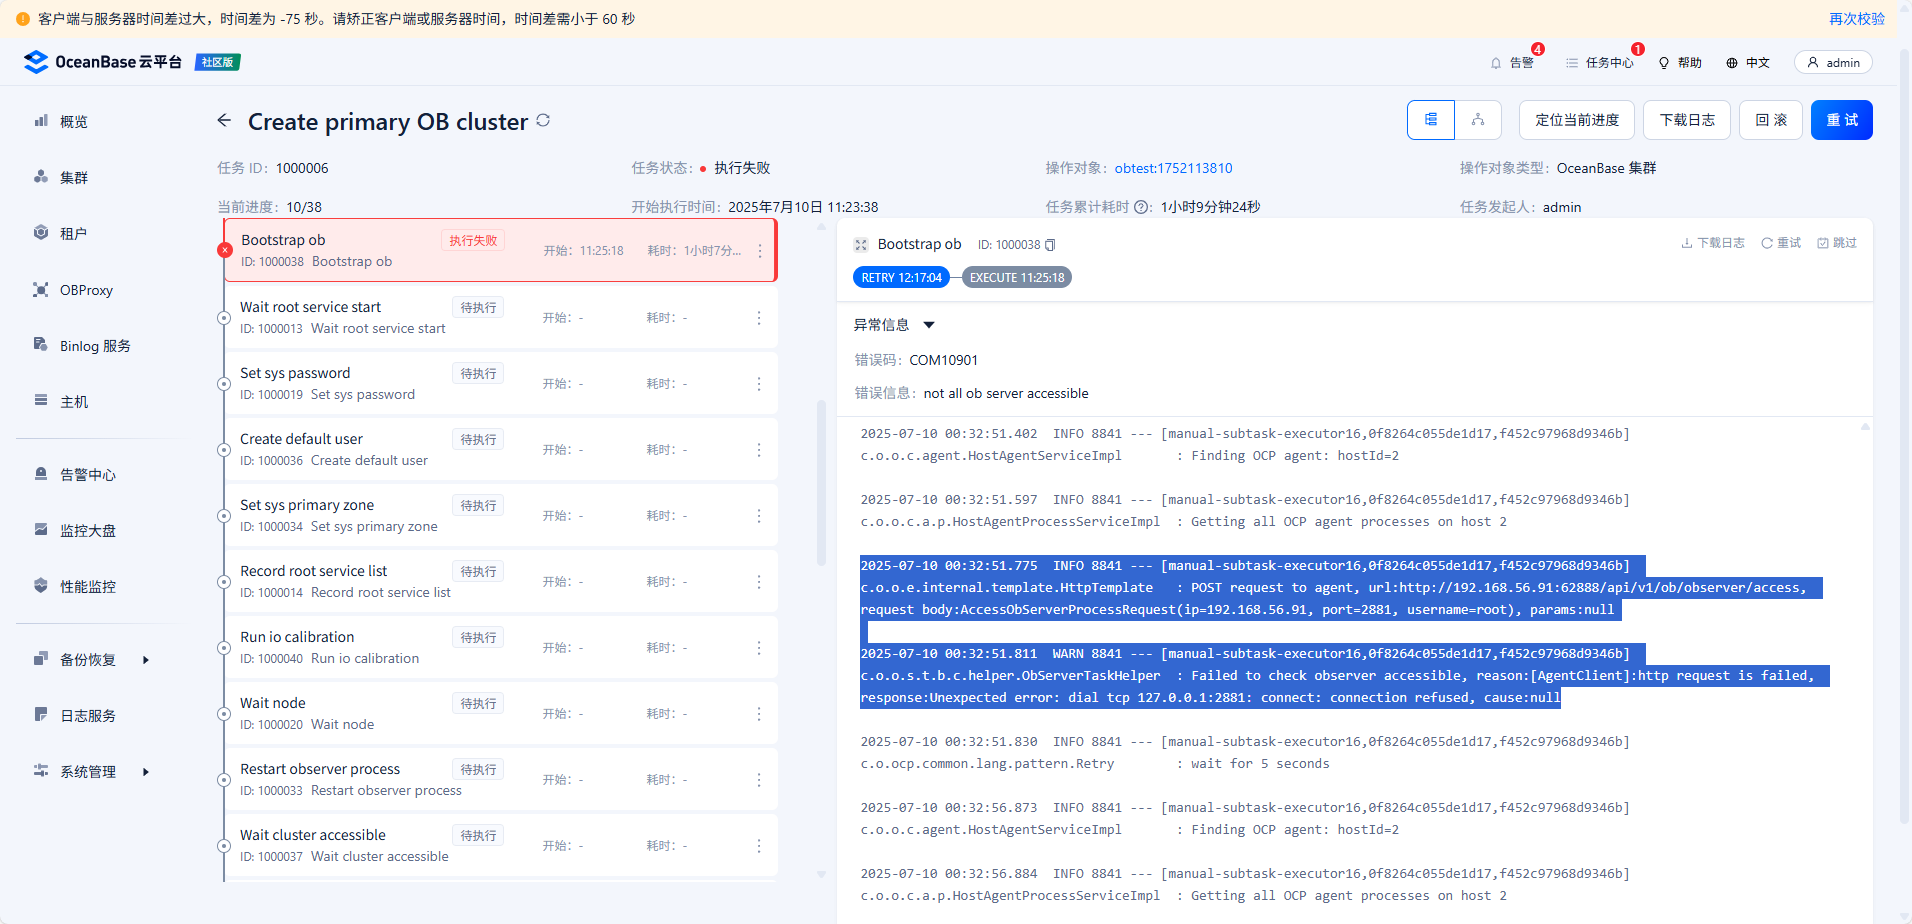Click the 回滚 rollback button
Screen dimensions: 1912x924
[1771, 120]
